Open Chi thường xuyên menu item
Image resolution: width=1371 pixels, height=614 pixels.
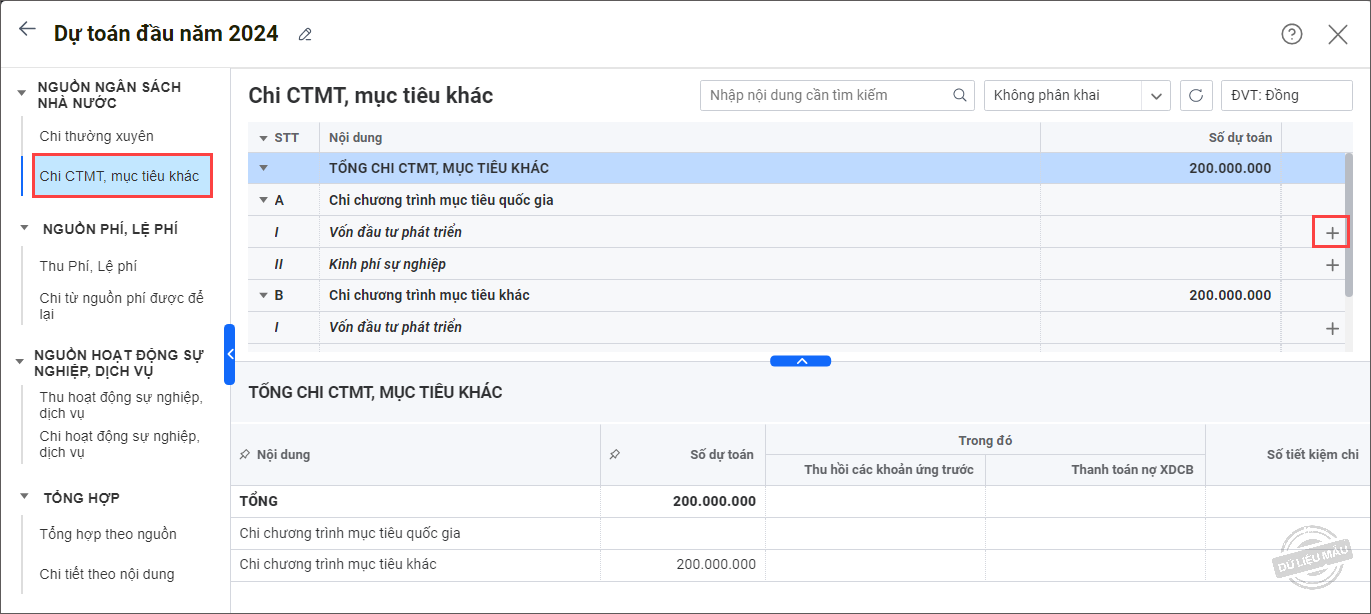click(x=96, y=136)
